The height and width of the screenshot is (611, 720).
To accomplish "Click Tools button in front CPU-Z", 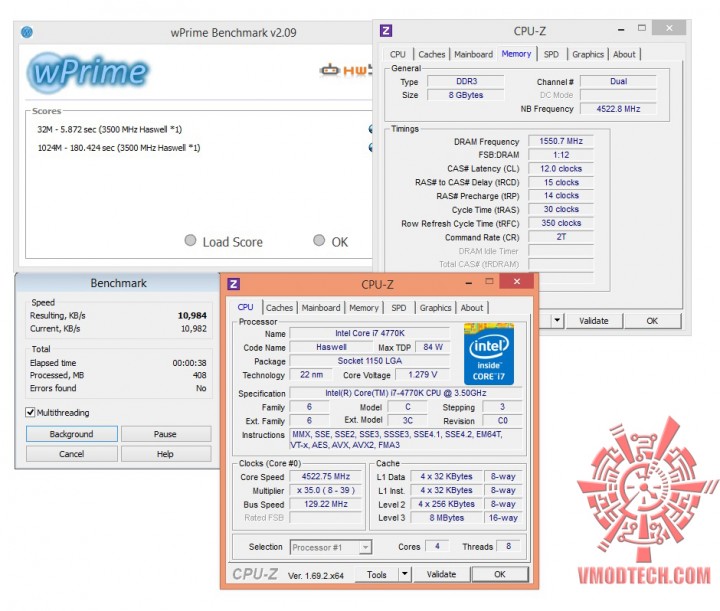I will tap(377, 574).
